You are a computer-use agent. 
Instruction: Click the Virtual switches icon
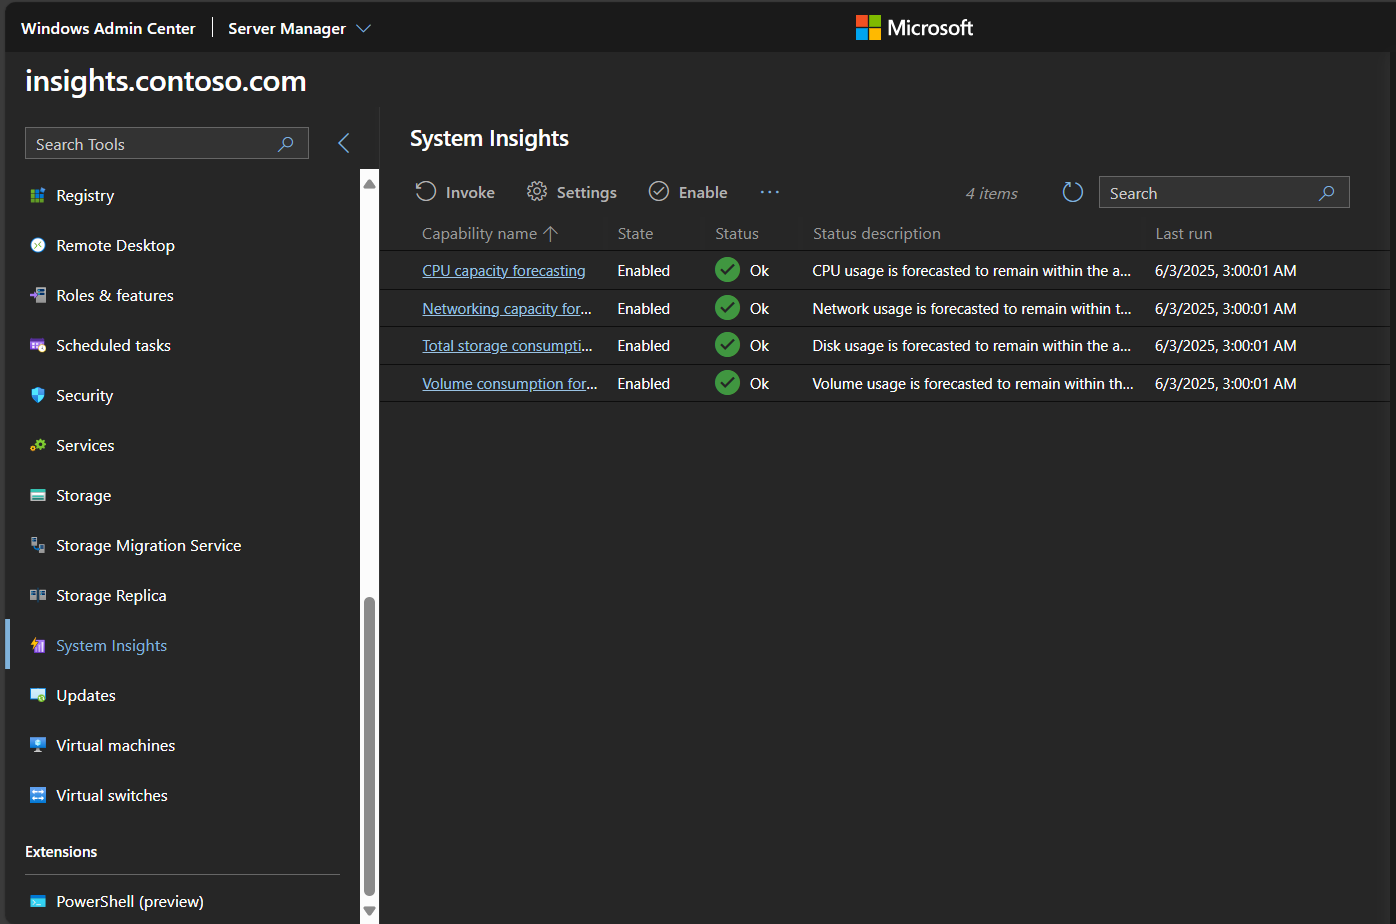point(38,796)
